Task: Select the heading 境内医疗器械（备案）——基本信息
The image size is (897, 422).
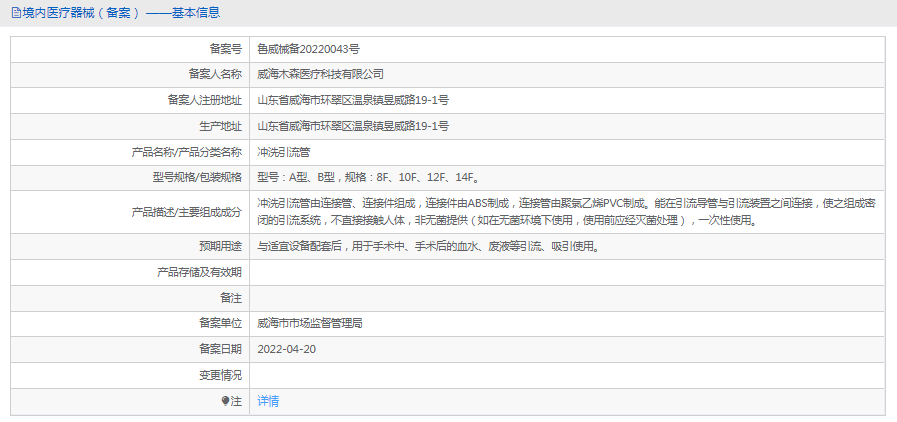Action: pos(121,13)
